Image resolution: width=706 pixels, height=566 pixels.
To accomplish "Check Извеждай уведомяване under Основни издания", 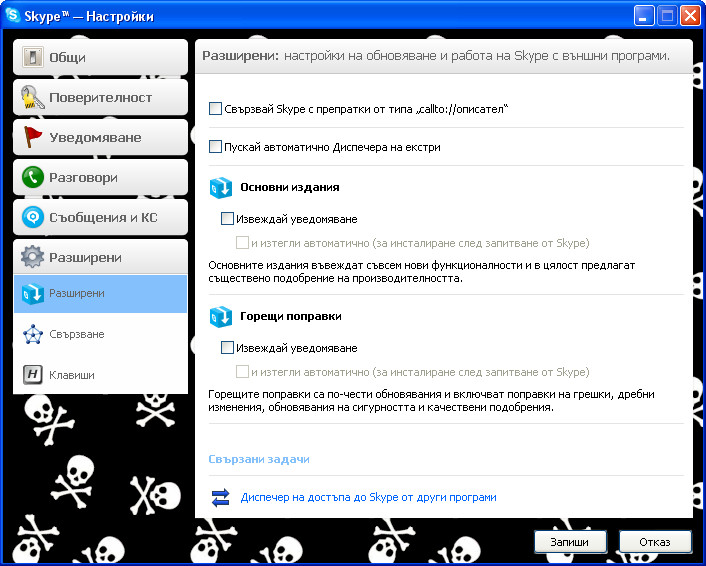I will [227, 219].
